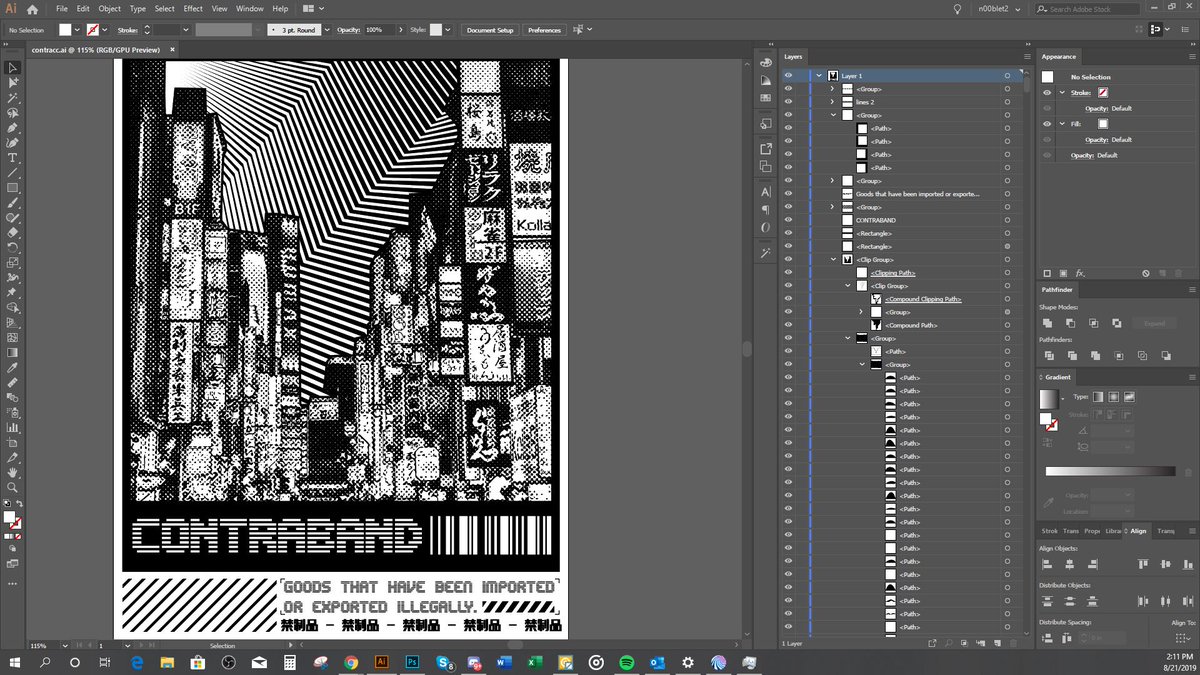This screenshot has width=1200, height=675.
Task: Select the Rectangle tool
Action: [13, 188]
